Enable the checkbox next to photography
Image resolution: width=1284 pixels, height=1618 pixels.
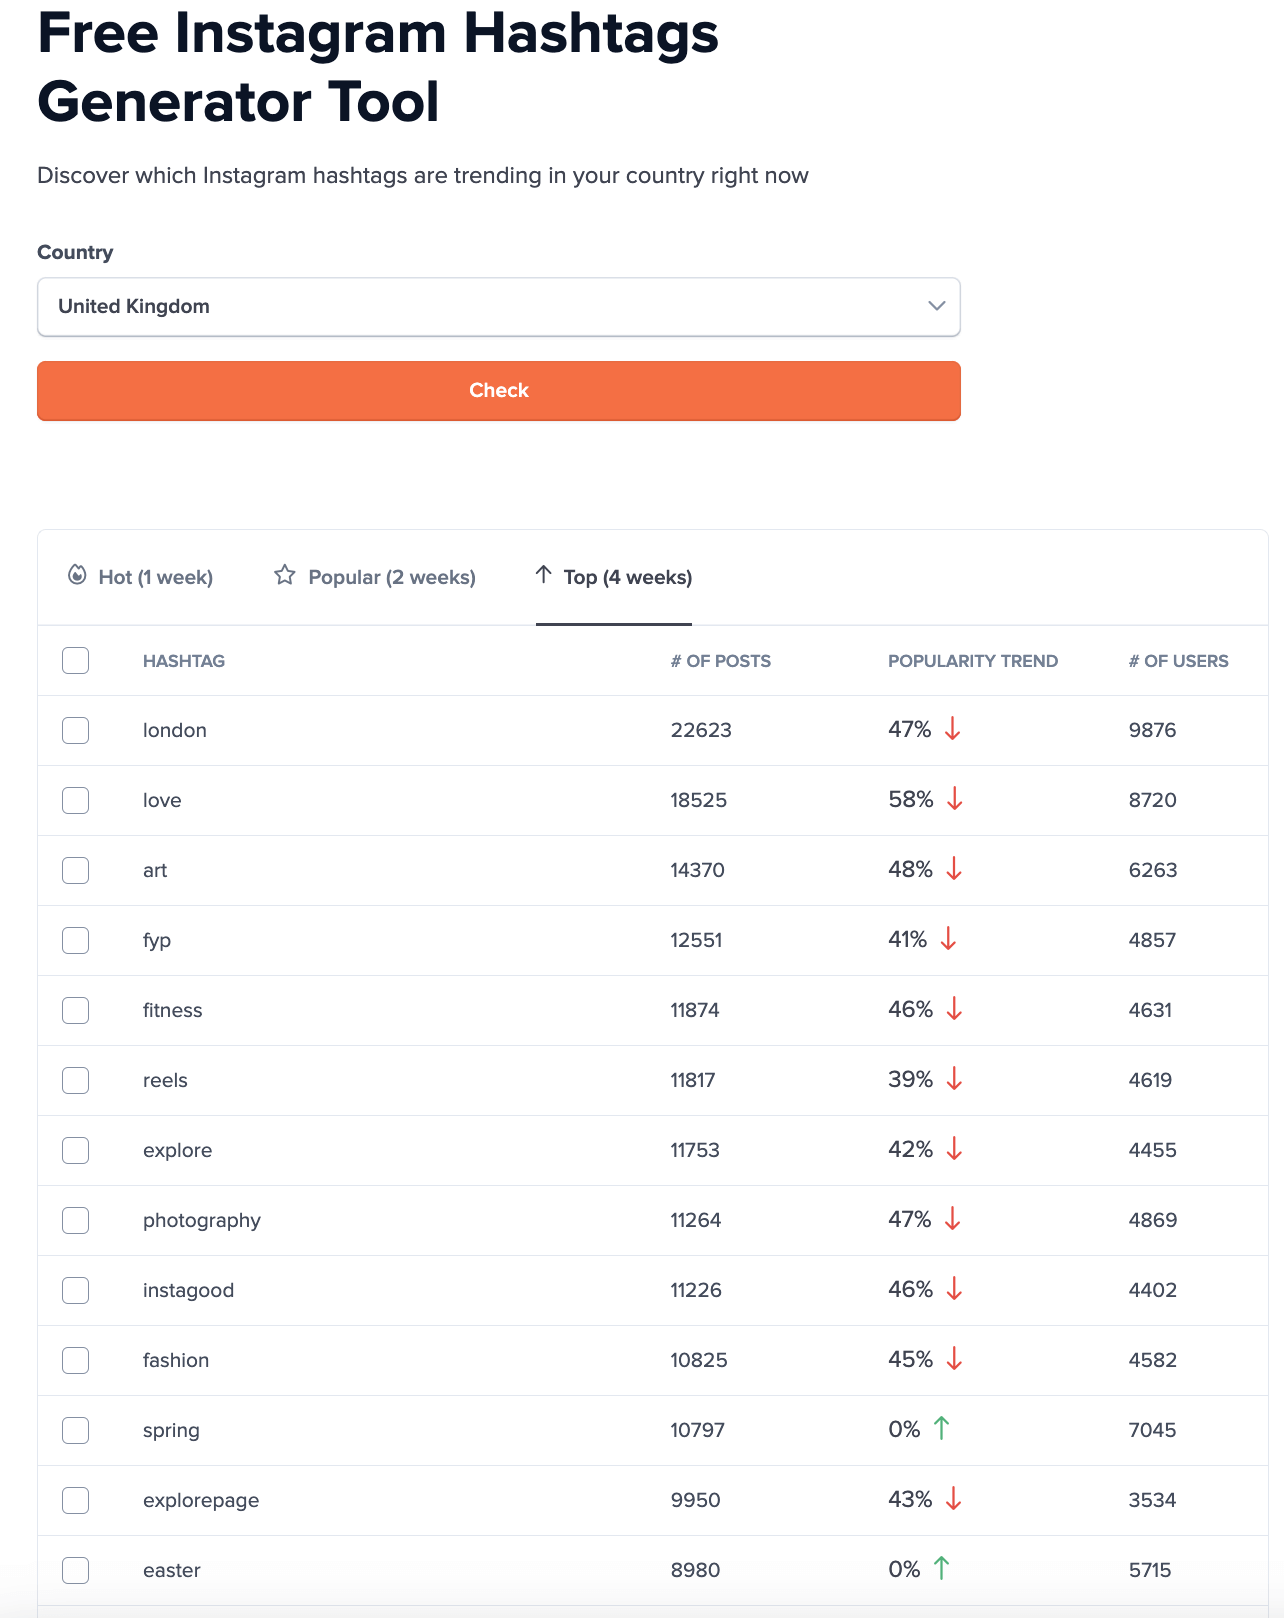[x=76, y=1221]
